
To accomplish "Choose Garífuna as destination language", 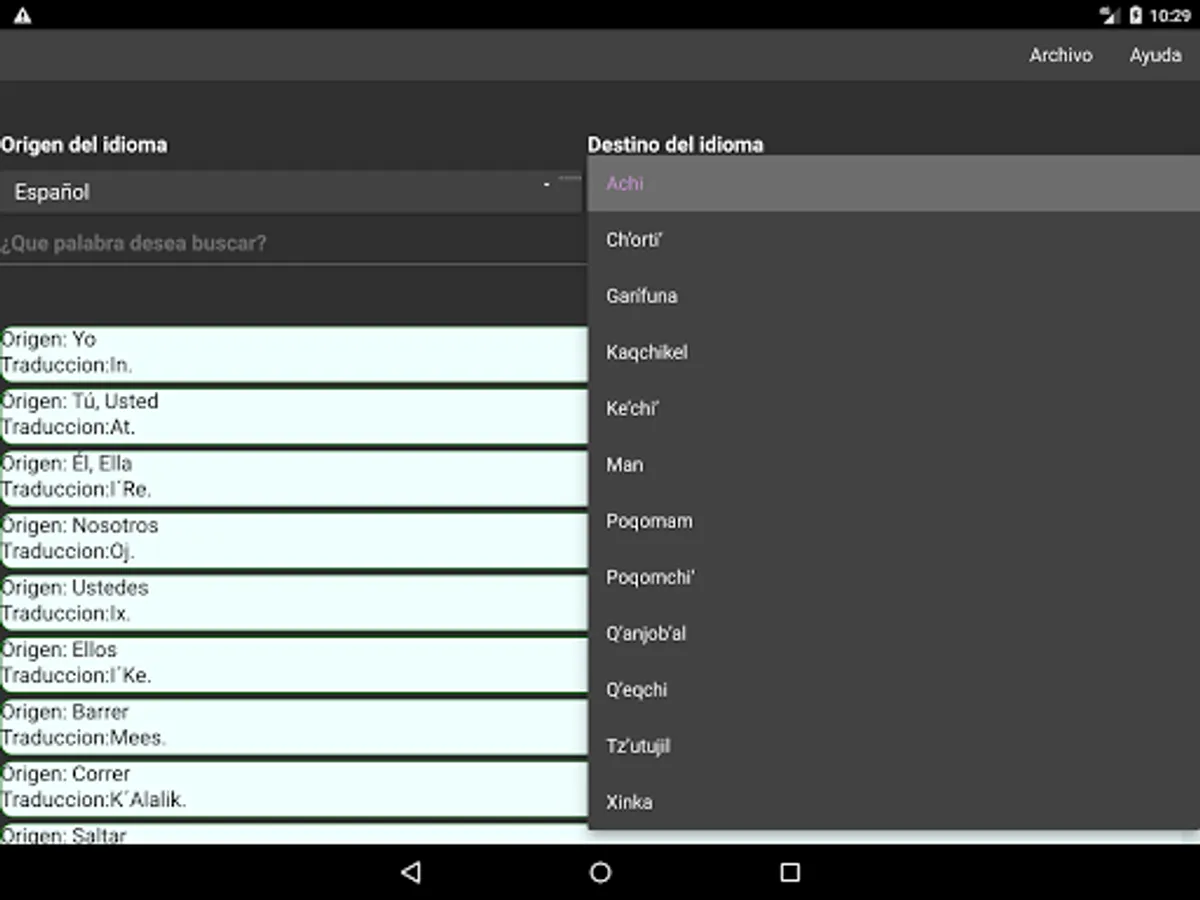I will coord(894,296).
